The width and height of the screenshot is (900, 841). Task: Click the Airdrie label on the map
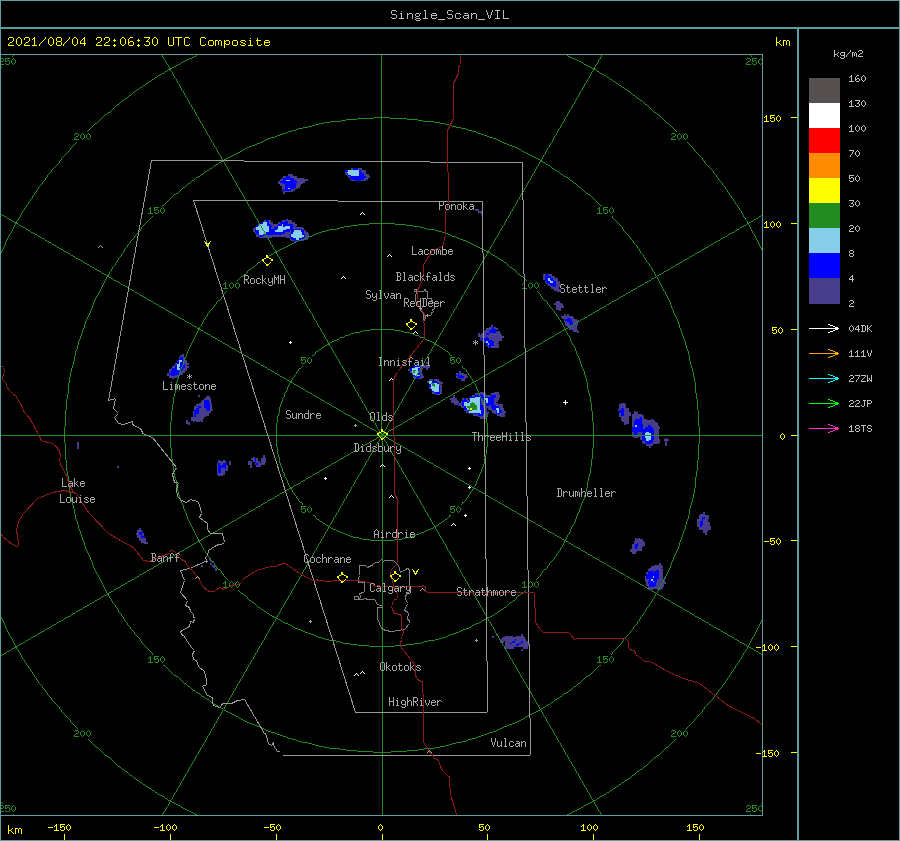[x=394, y=534]
